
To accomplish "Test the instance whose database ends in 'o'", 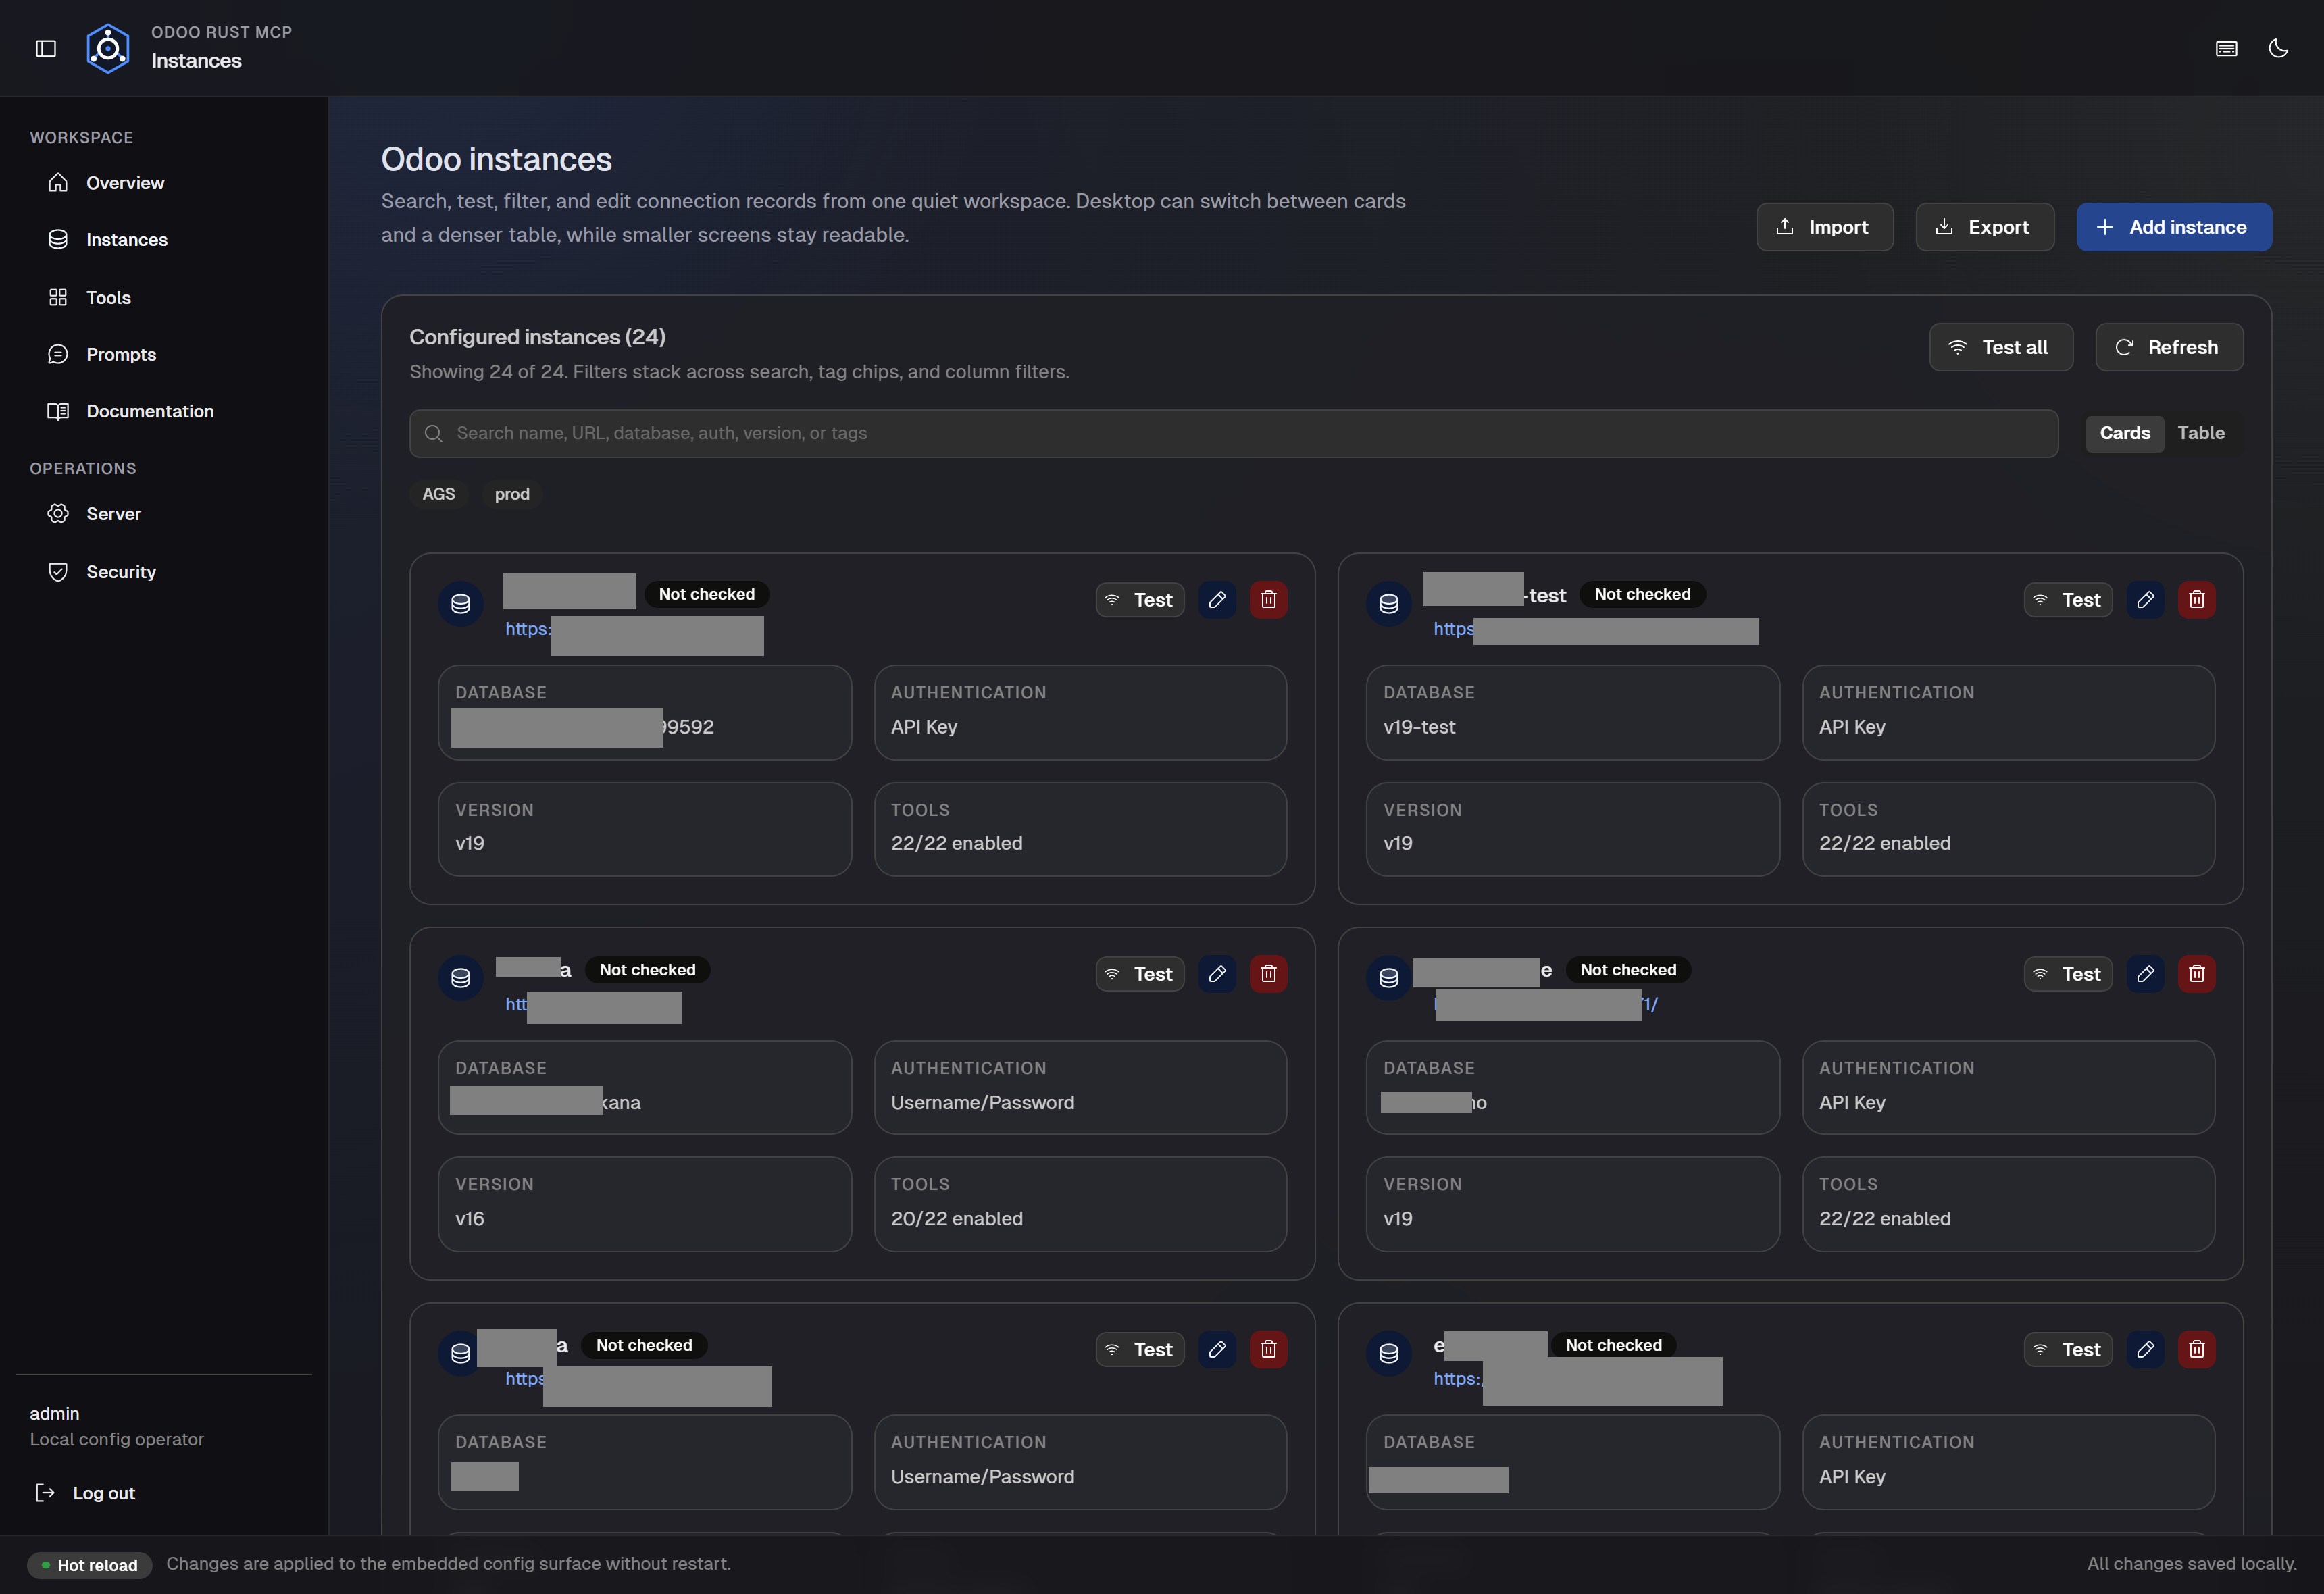I will pyautogui.click(x=2067, y=974).
